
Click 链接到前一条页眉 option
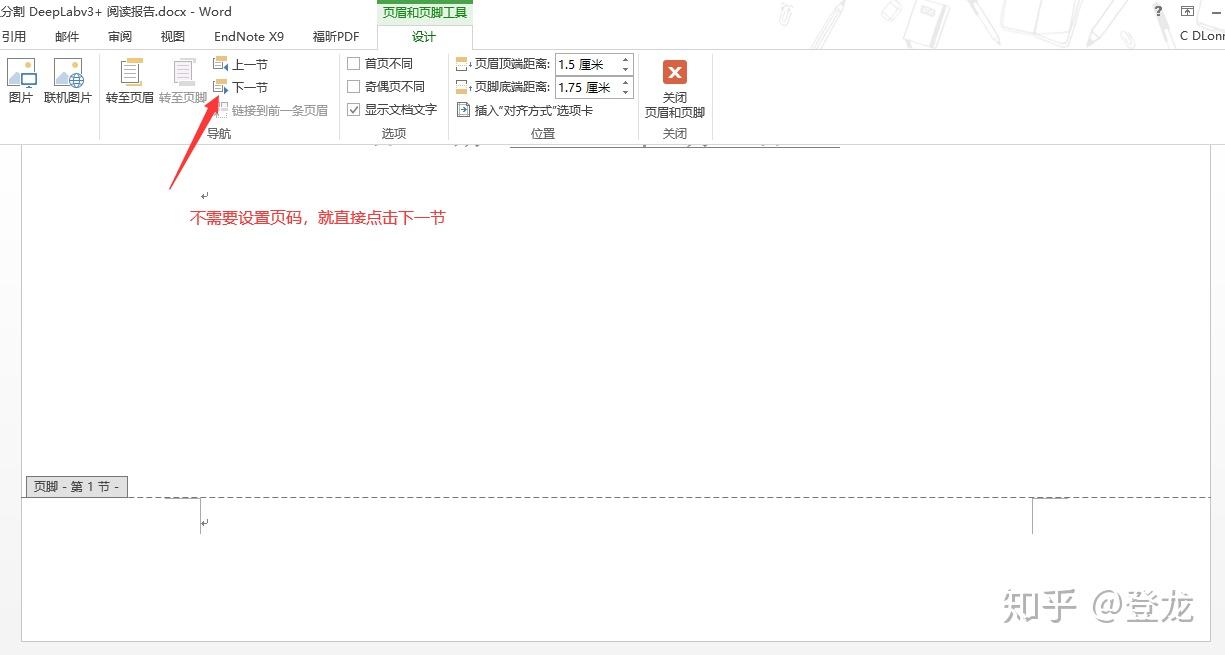[x=270, y=110]
